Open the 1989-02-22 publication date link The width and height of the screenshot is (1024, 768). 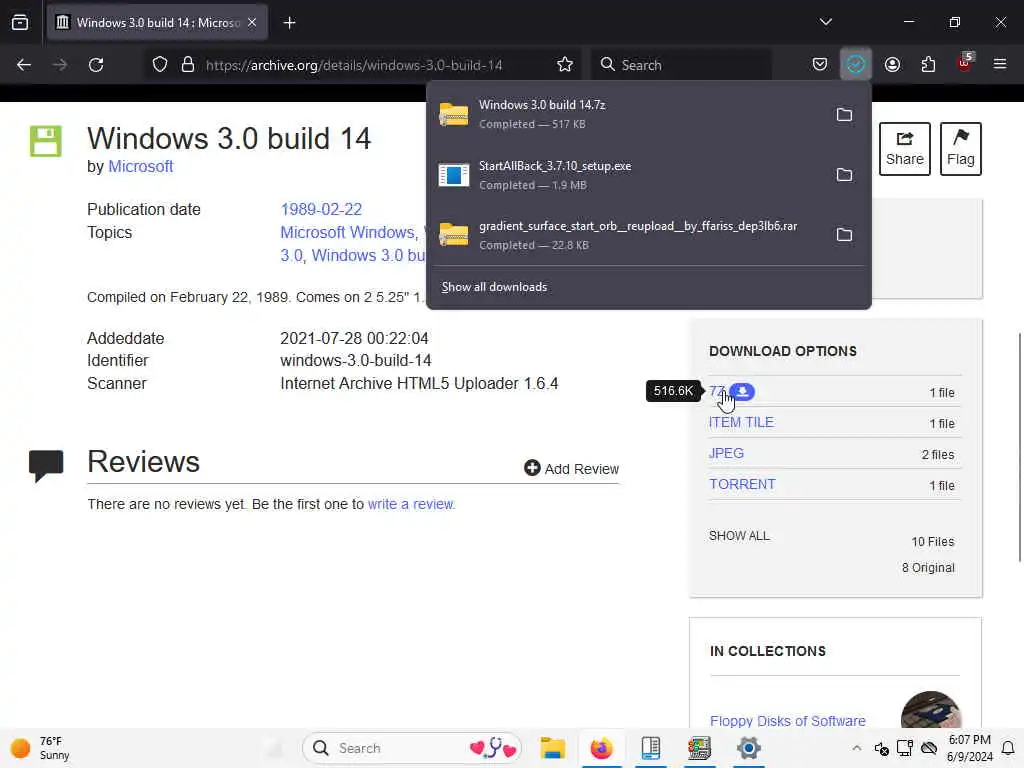[x=321, y=210]
